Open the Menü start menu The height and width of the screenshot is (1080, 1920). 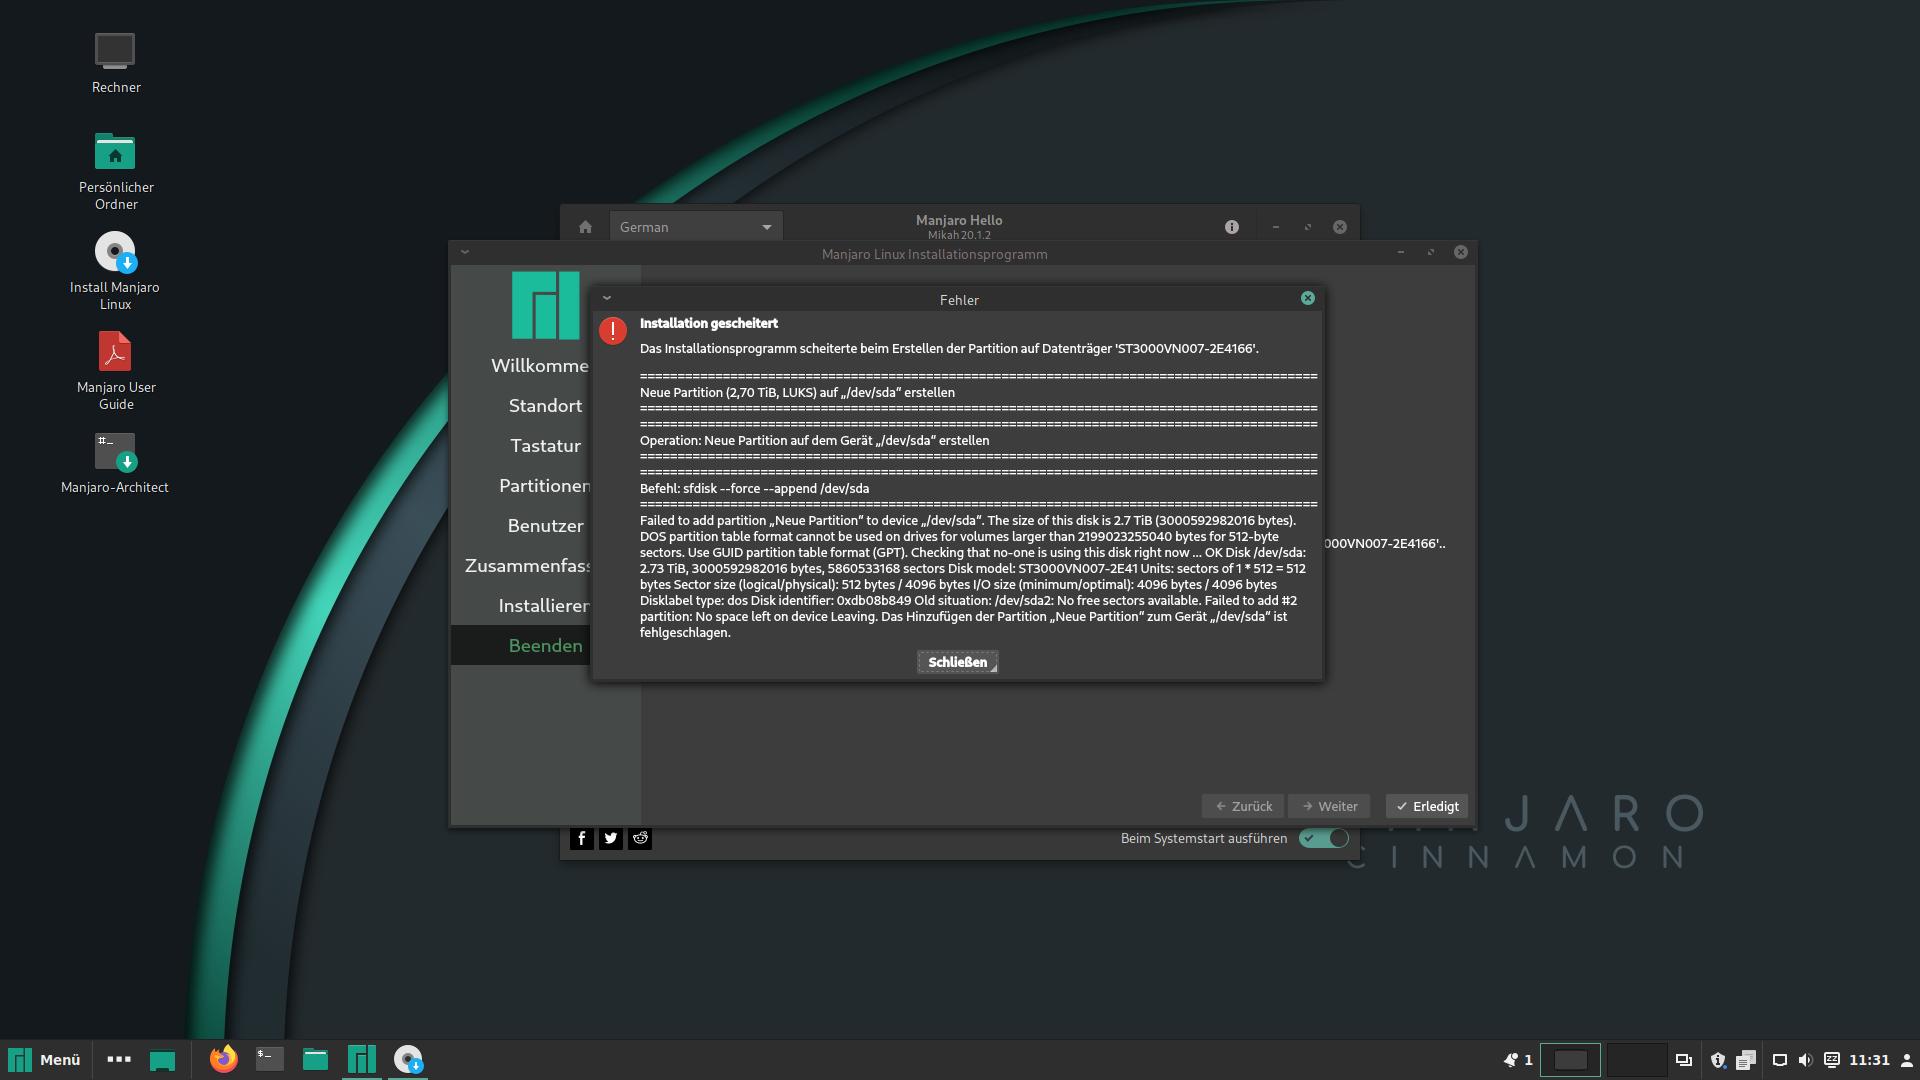coord(45,1059)
